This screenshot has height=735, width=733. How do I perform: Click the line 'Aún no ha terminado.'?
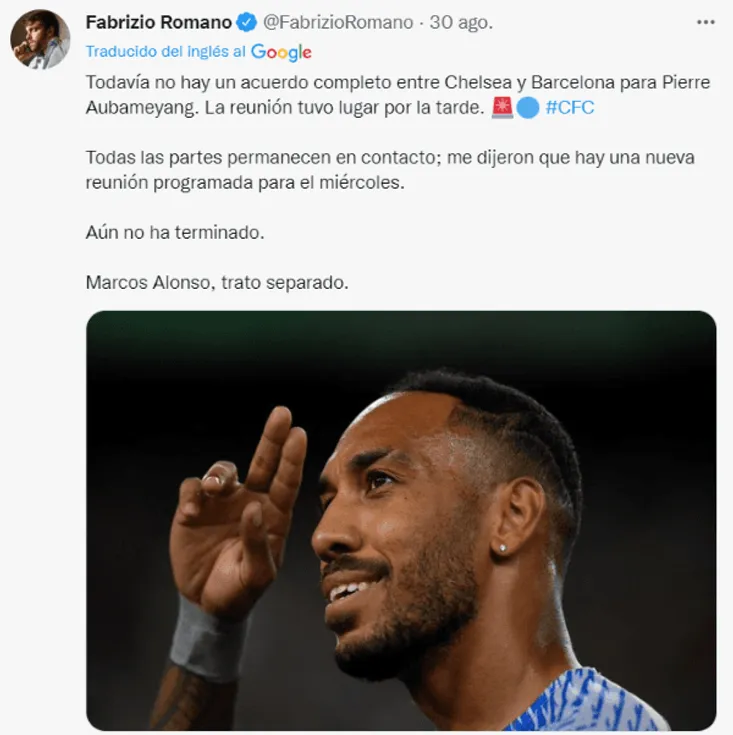click(177, 233)
